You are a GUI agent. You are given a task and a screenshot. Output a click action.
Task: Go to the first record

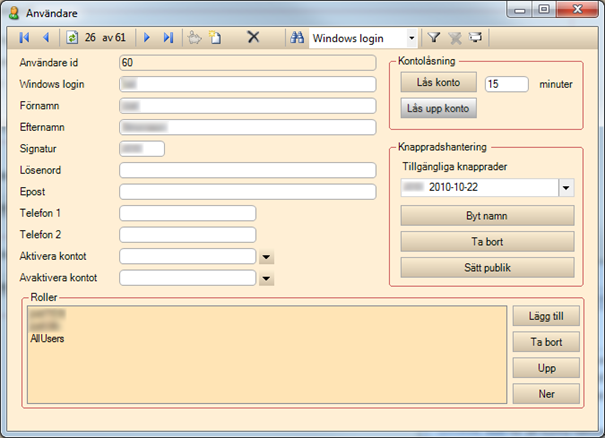(x=25, y=38)
